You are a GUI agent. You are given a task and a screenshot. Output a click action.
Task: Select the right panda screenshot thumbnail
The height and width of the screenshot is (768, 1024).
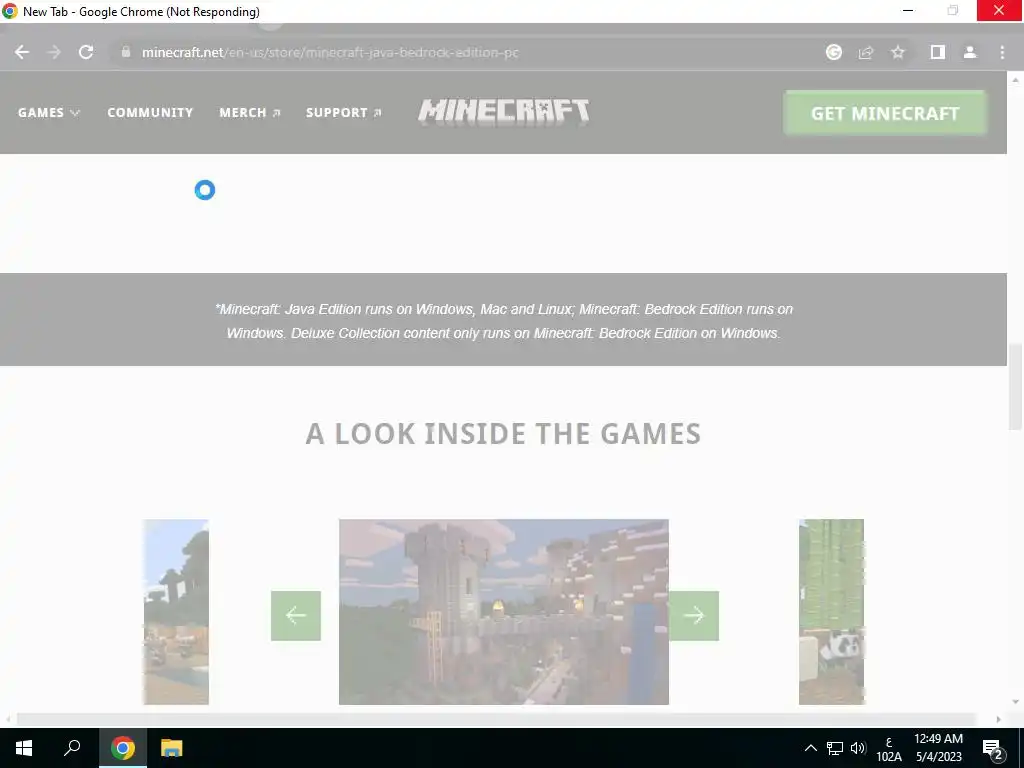[831, 611]
